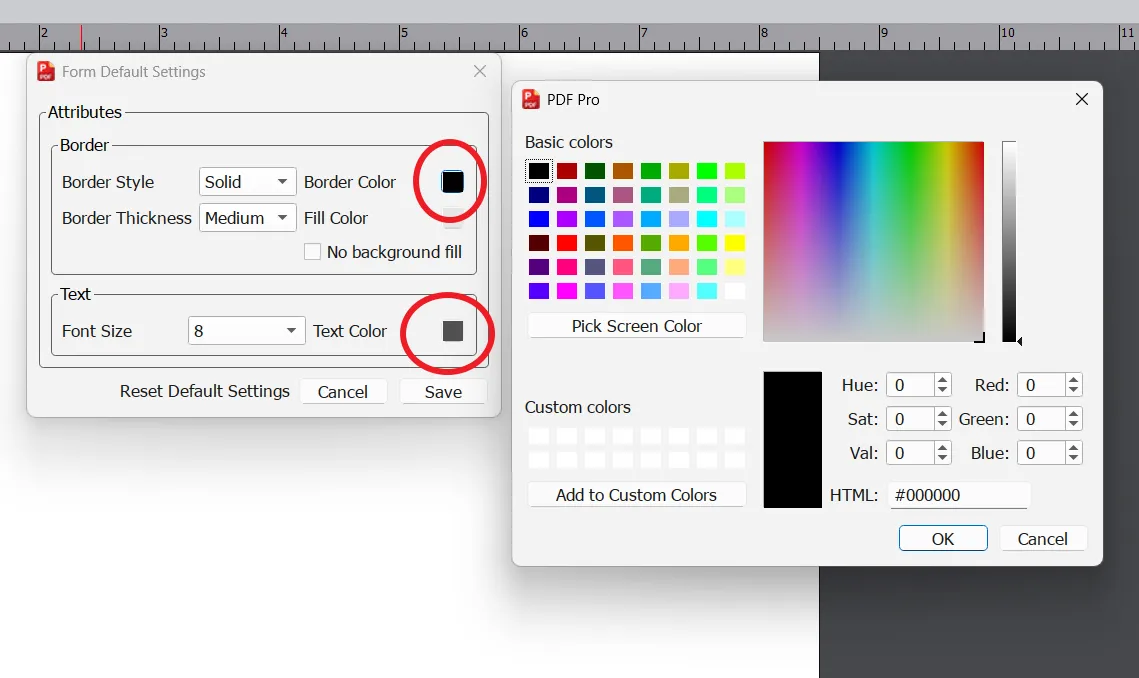Click the HTML hex field showing #000000
Viewport: 1139px width, 678px height.
pos(959,495)
